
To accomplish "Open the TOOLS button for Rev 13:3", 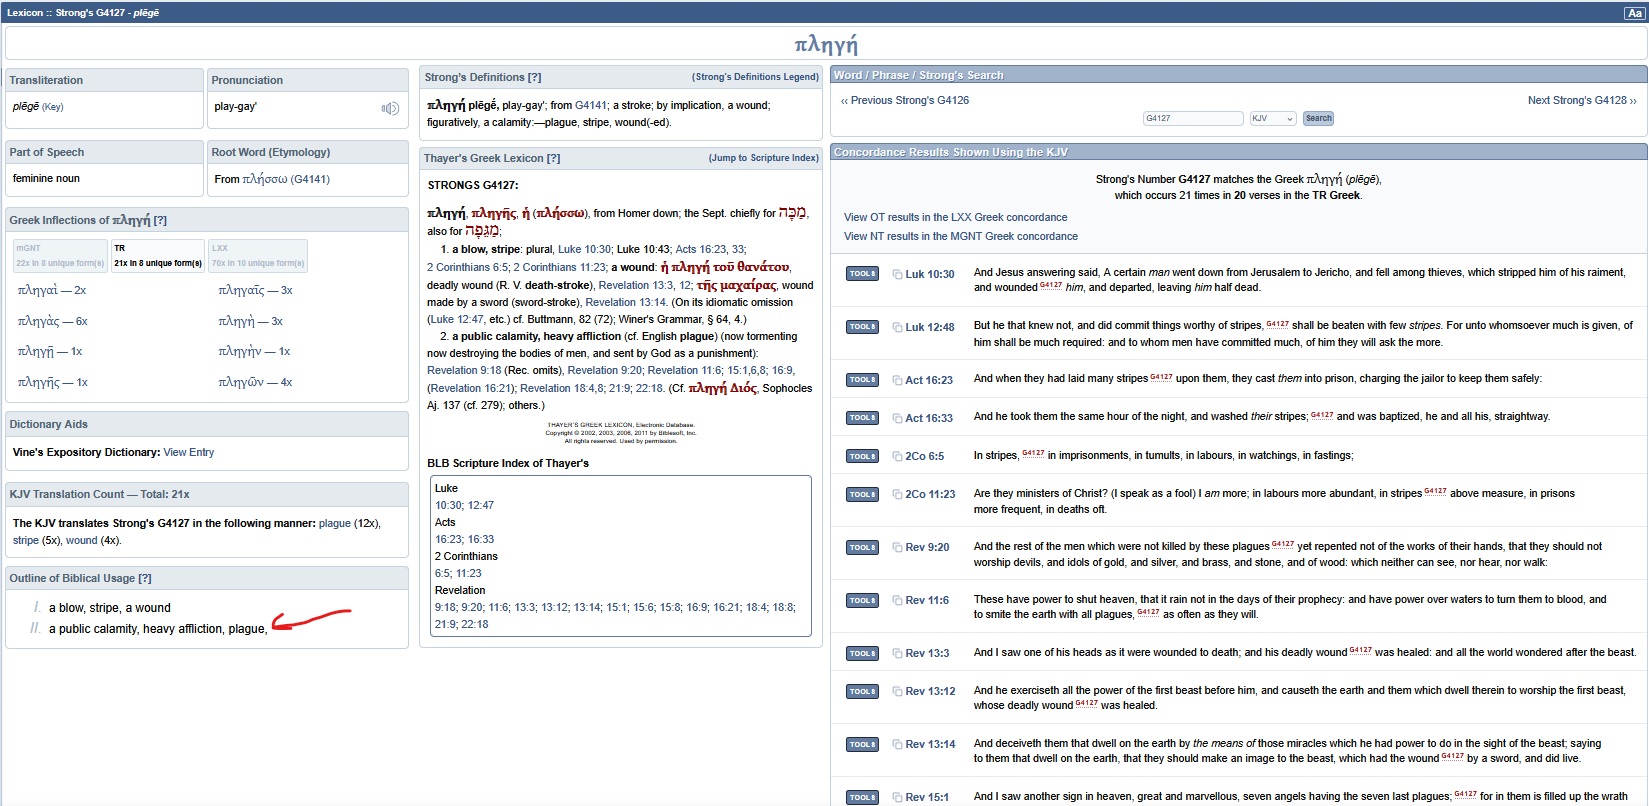I will coord(862,653).
